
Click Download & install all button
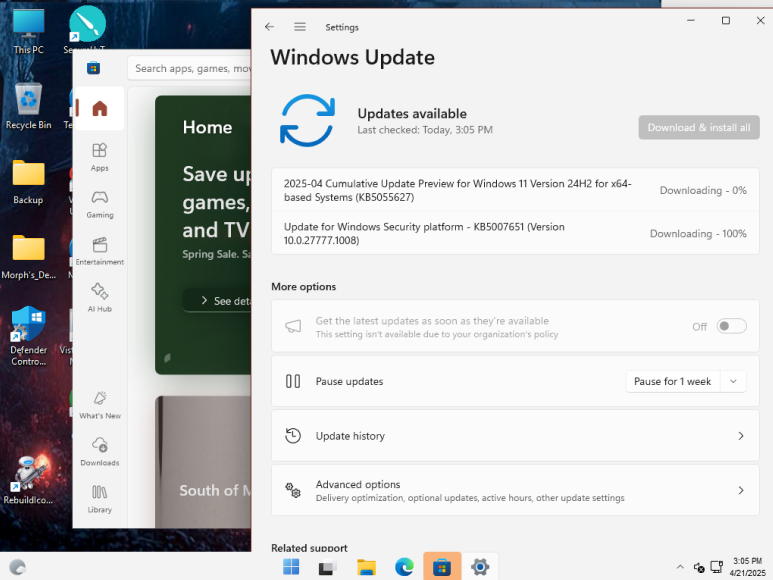(699, 128)
